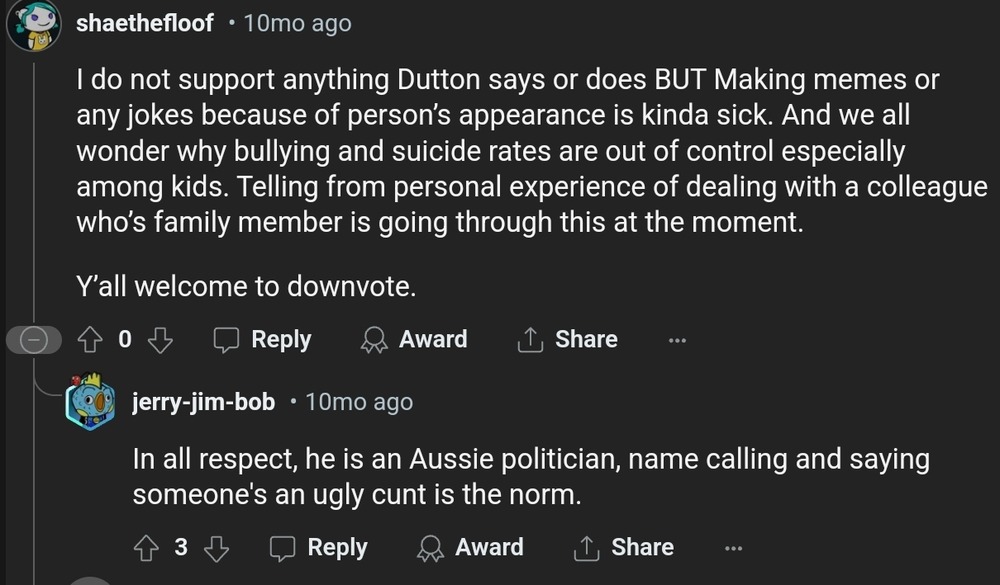Open jerry-jim-bob's user profile link
This screenshot has height=585, width=1000.
coord(204,403)
